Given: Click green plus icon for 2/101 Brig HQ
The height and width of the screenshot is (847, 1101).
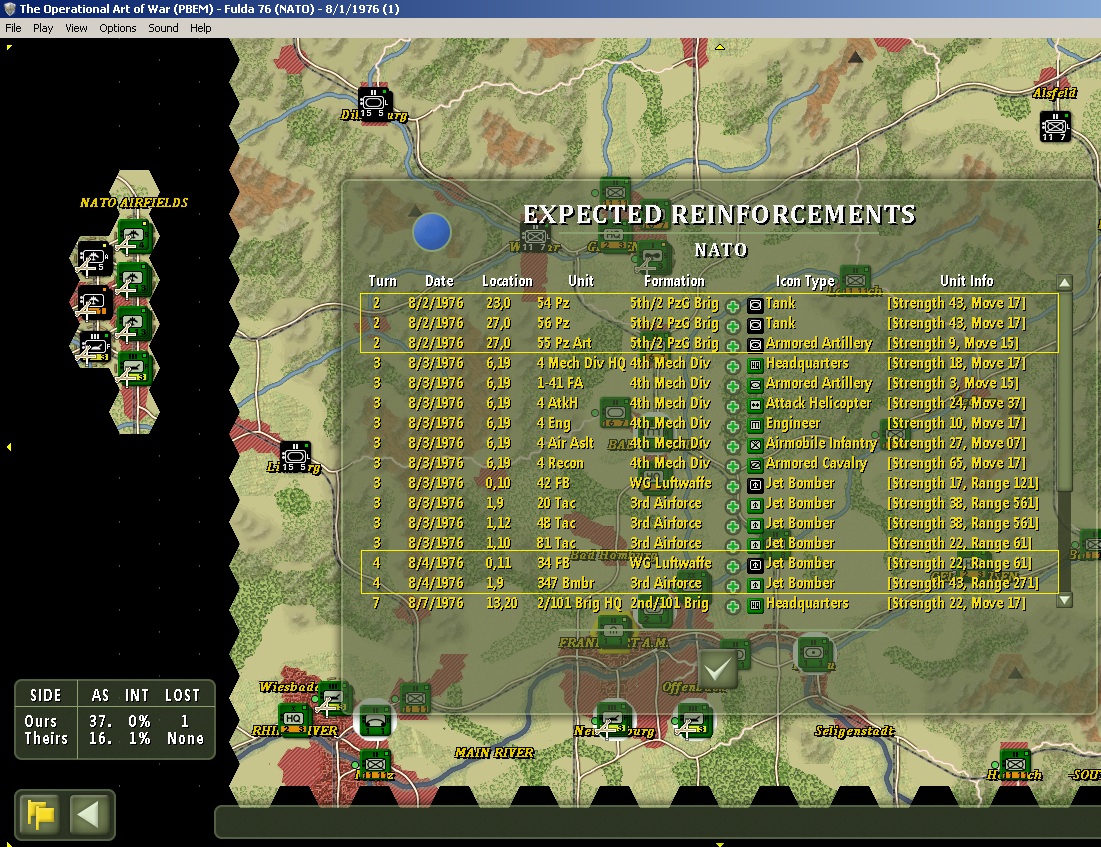Looking at the screenshot, I should click(732, 606).
